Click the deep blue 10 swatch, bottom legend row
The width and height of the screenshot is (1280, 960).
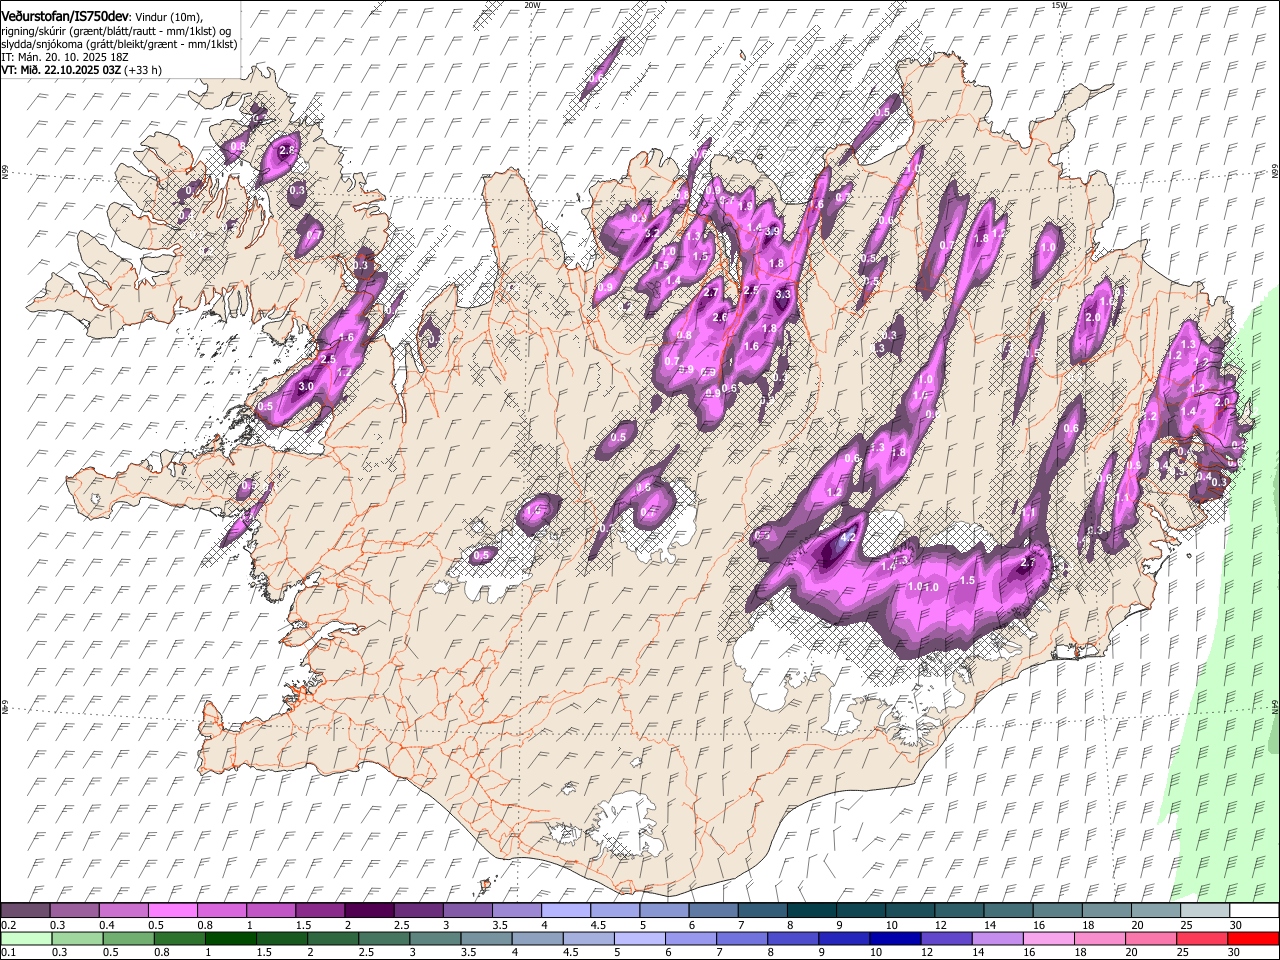click(x=895, y=938)
